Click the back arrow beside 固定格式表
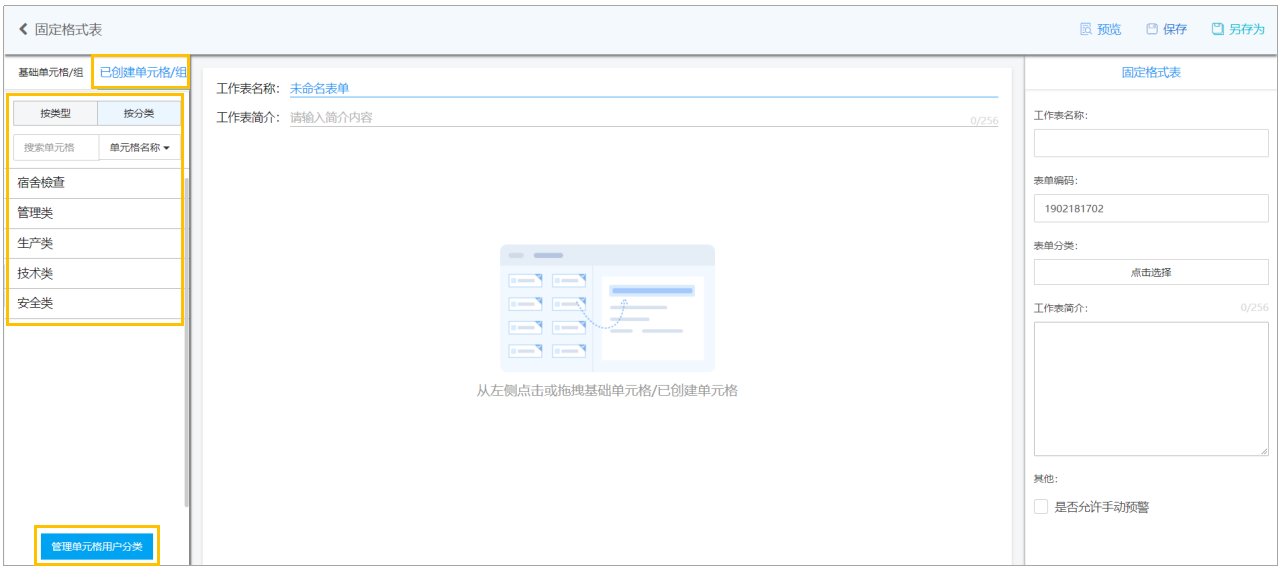 (23, 30)
